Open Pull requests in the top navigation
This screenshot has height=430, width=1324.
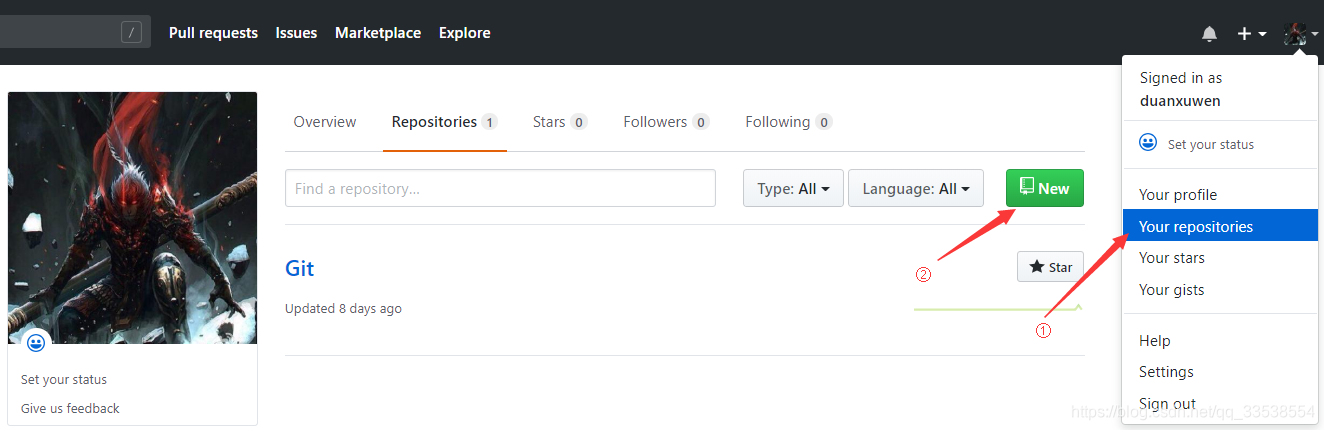[x=213, y=33]
